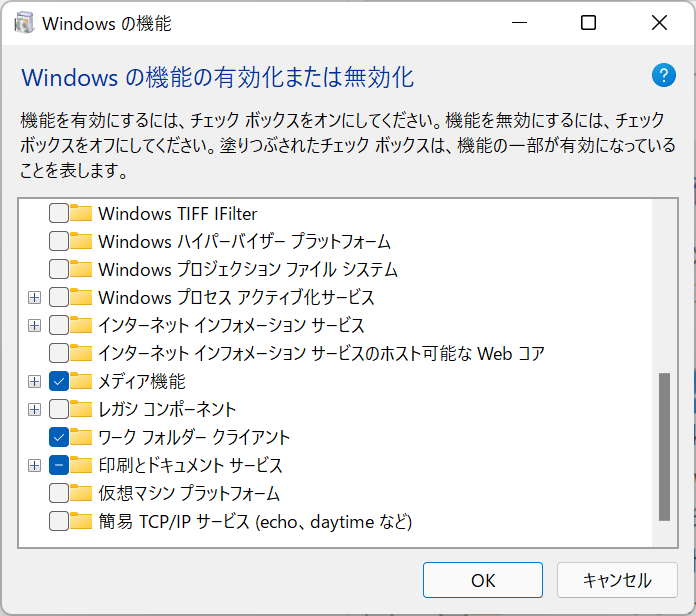Viewport: 696px width, 616px height.
Task: Close the Windows の機能 dialog
Action: tap(659, 23)
